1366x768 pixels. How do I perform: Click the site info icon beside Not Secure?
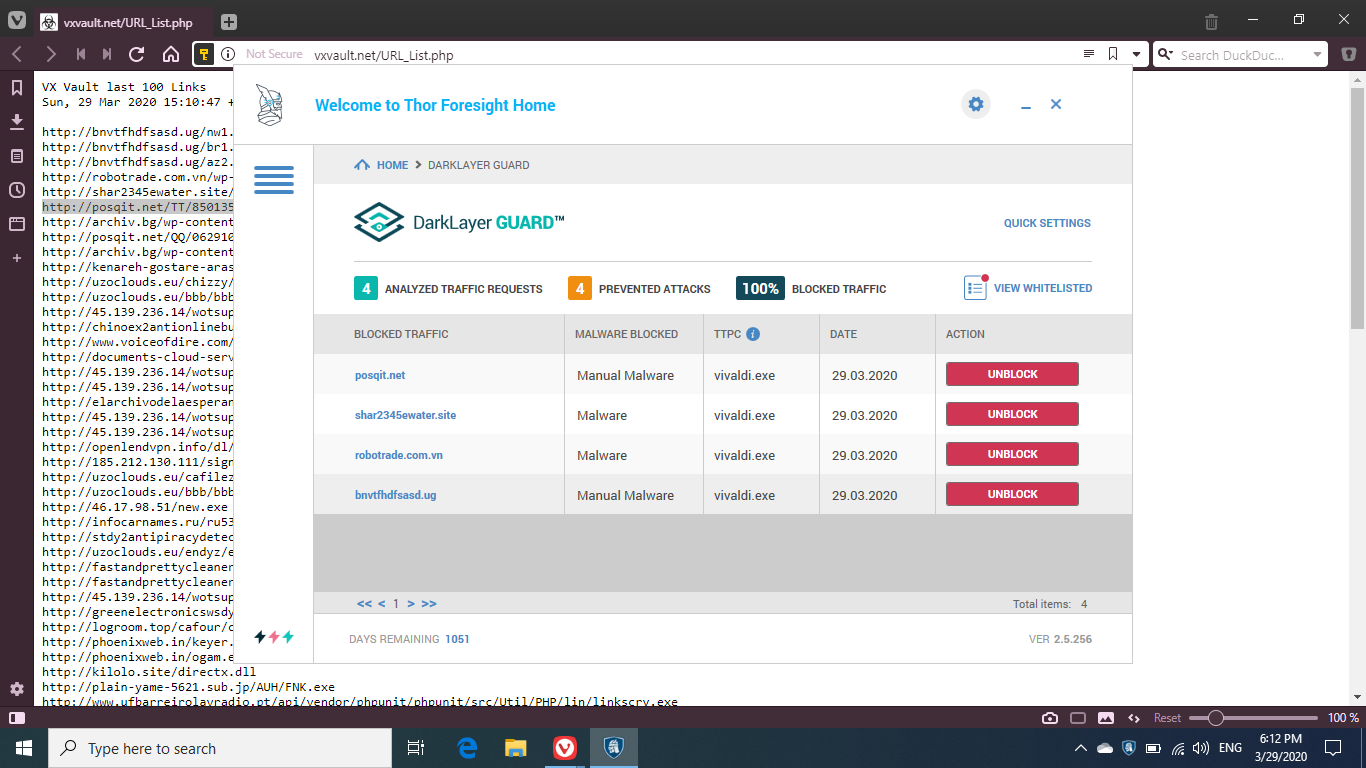228,54
